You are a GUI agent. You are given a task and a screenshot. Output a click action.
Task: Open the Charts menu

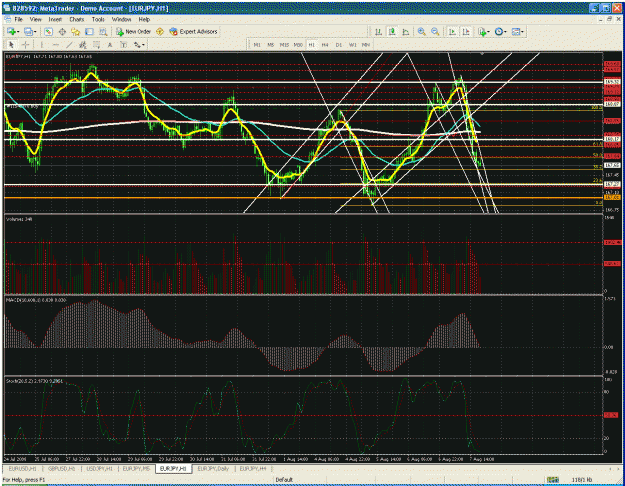tap(77, 19)
